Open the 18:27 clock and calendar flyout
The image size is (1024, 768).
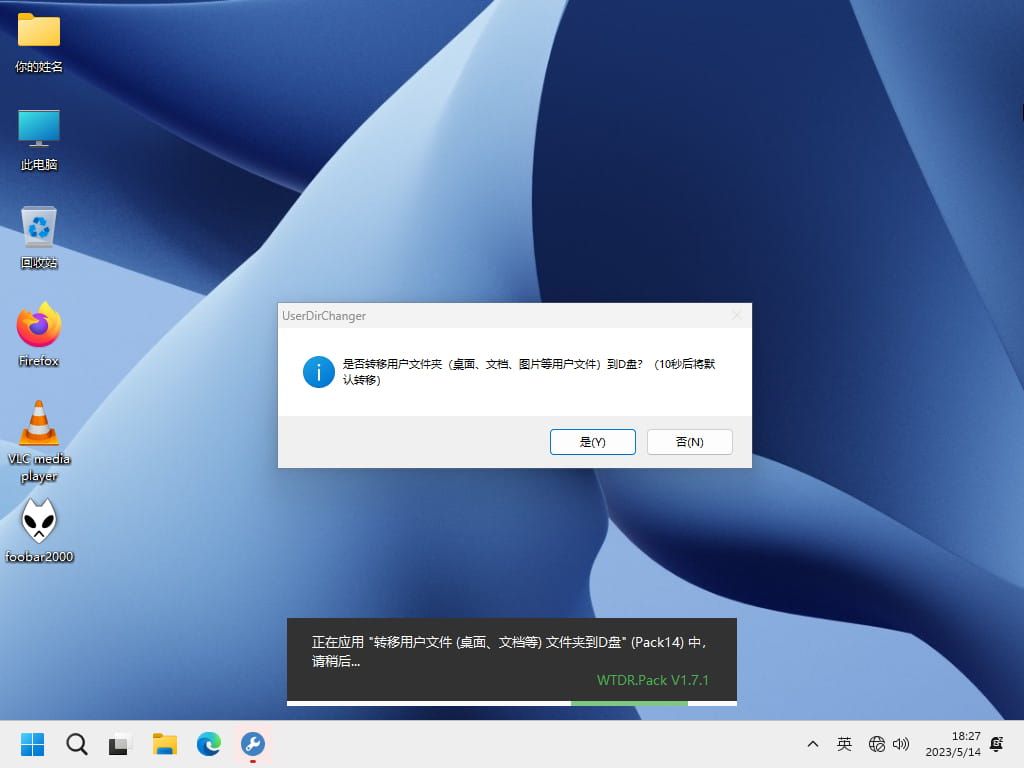pyautogui.click(x=951, y=744)
